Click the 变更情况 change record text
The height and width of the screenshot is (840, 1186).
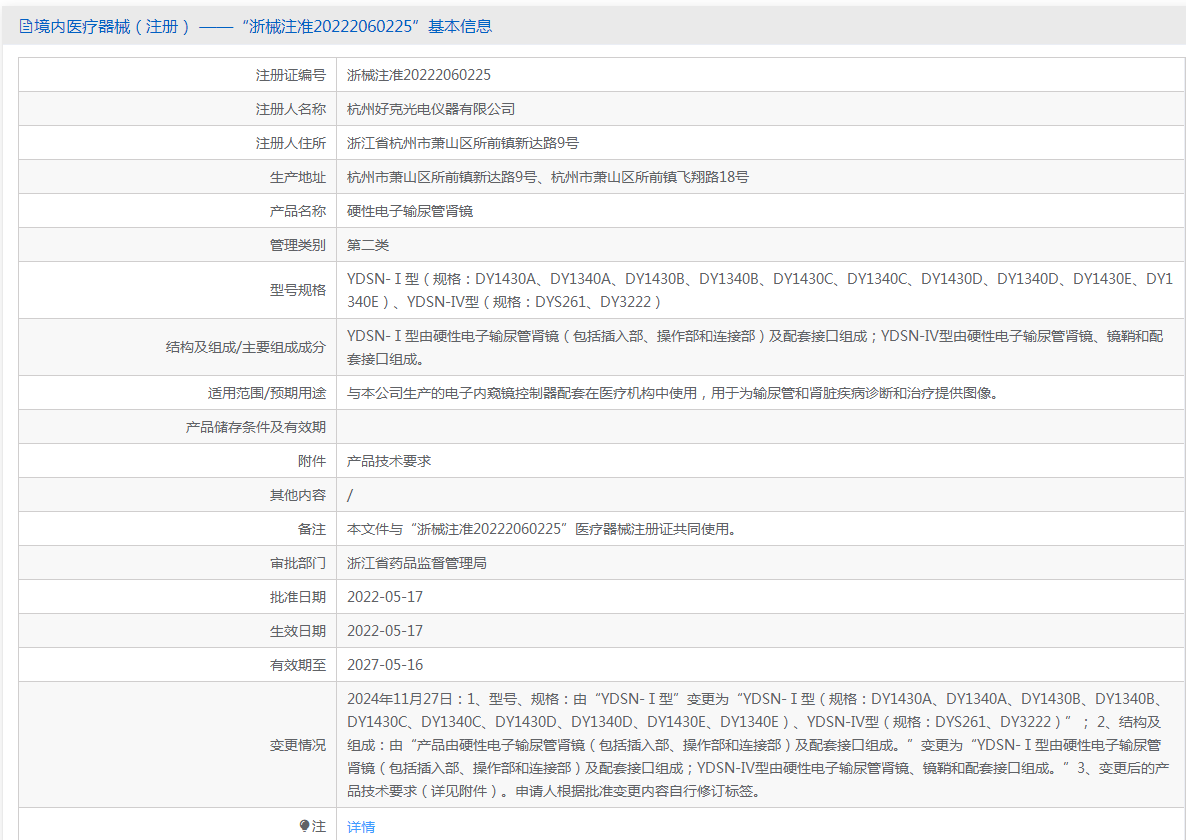click(755, 745)
